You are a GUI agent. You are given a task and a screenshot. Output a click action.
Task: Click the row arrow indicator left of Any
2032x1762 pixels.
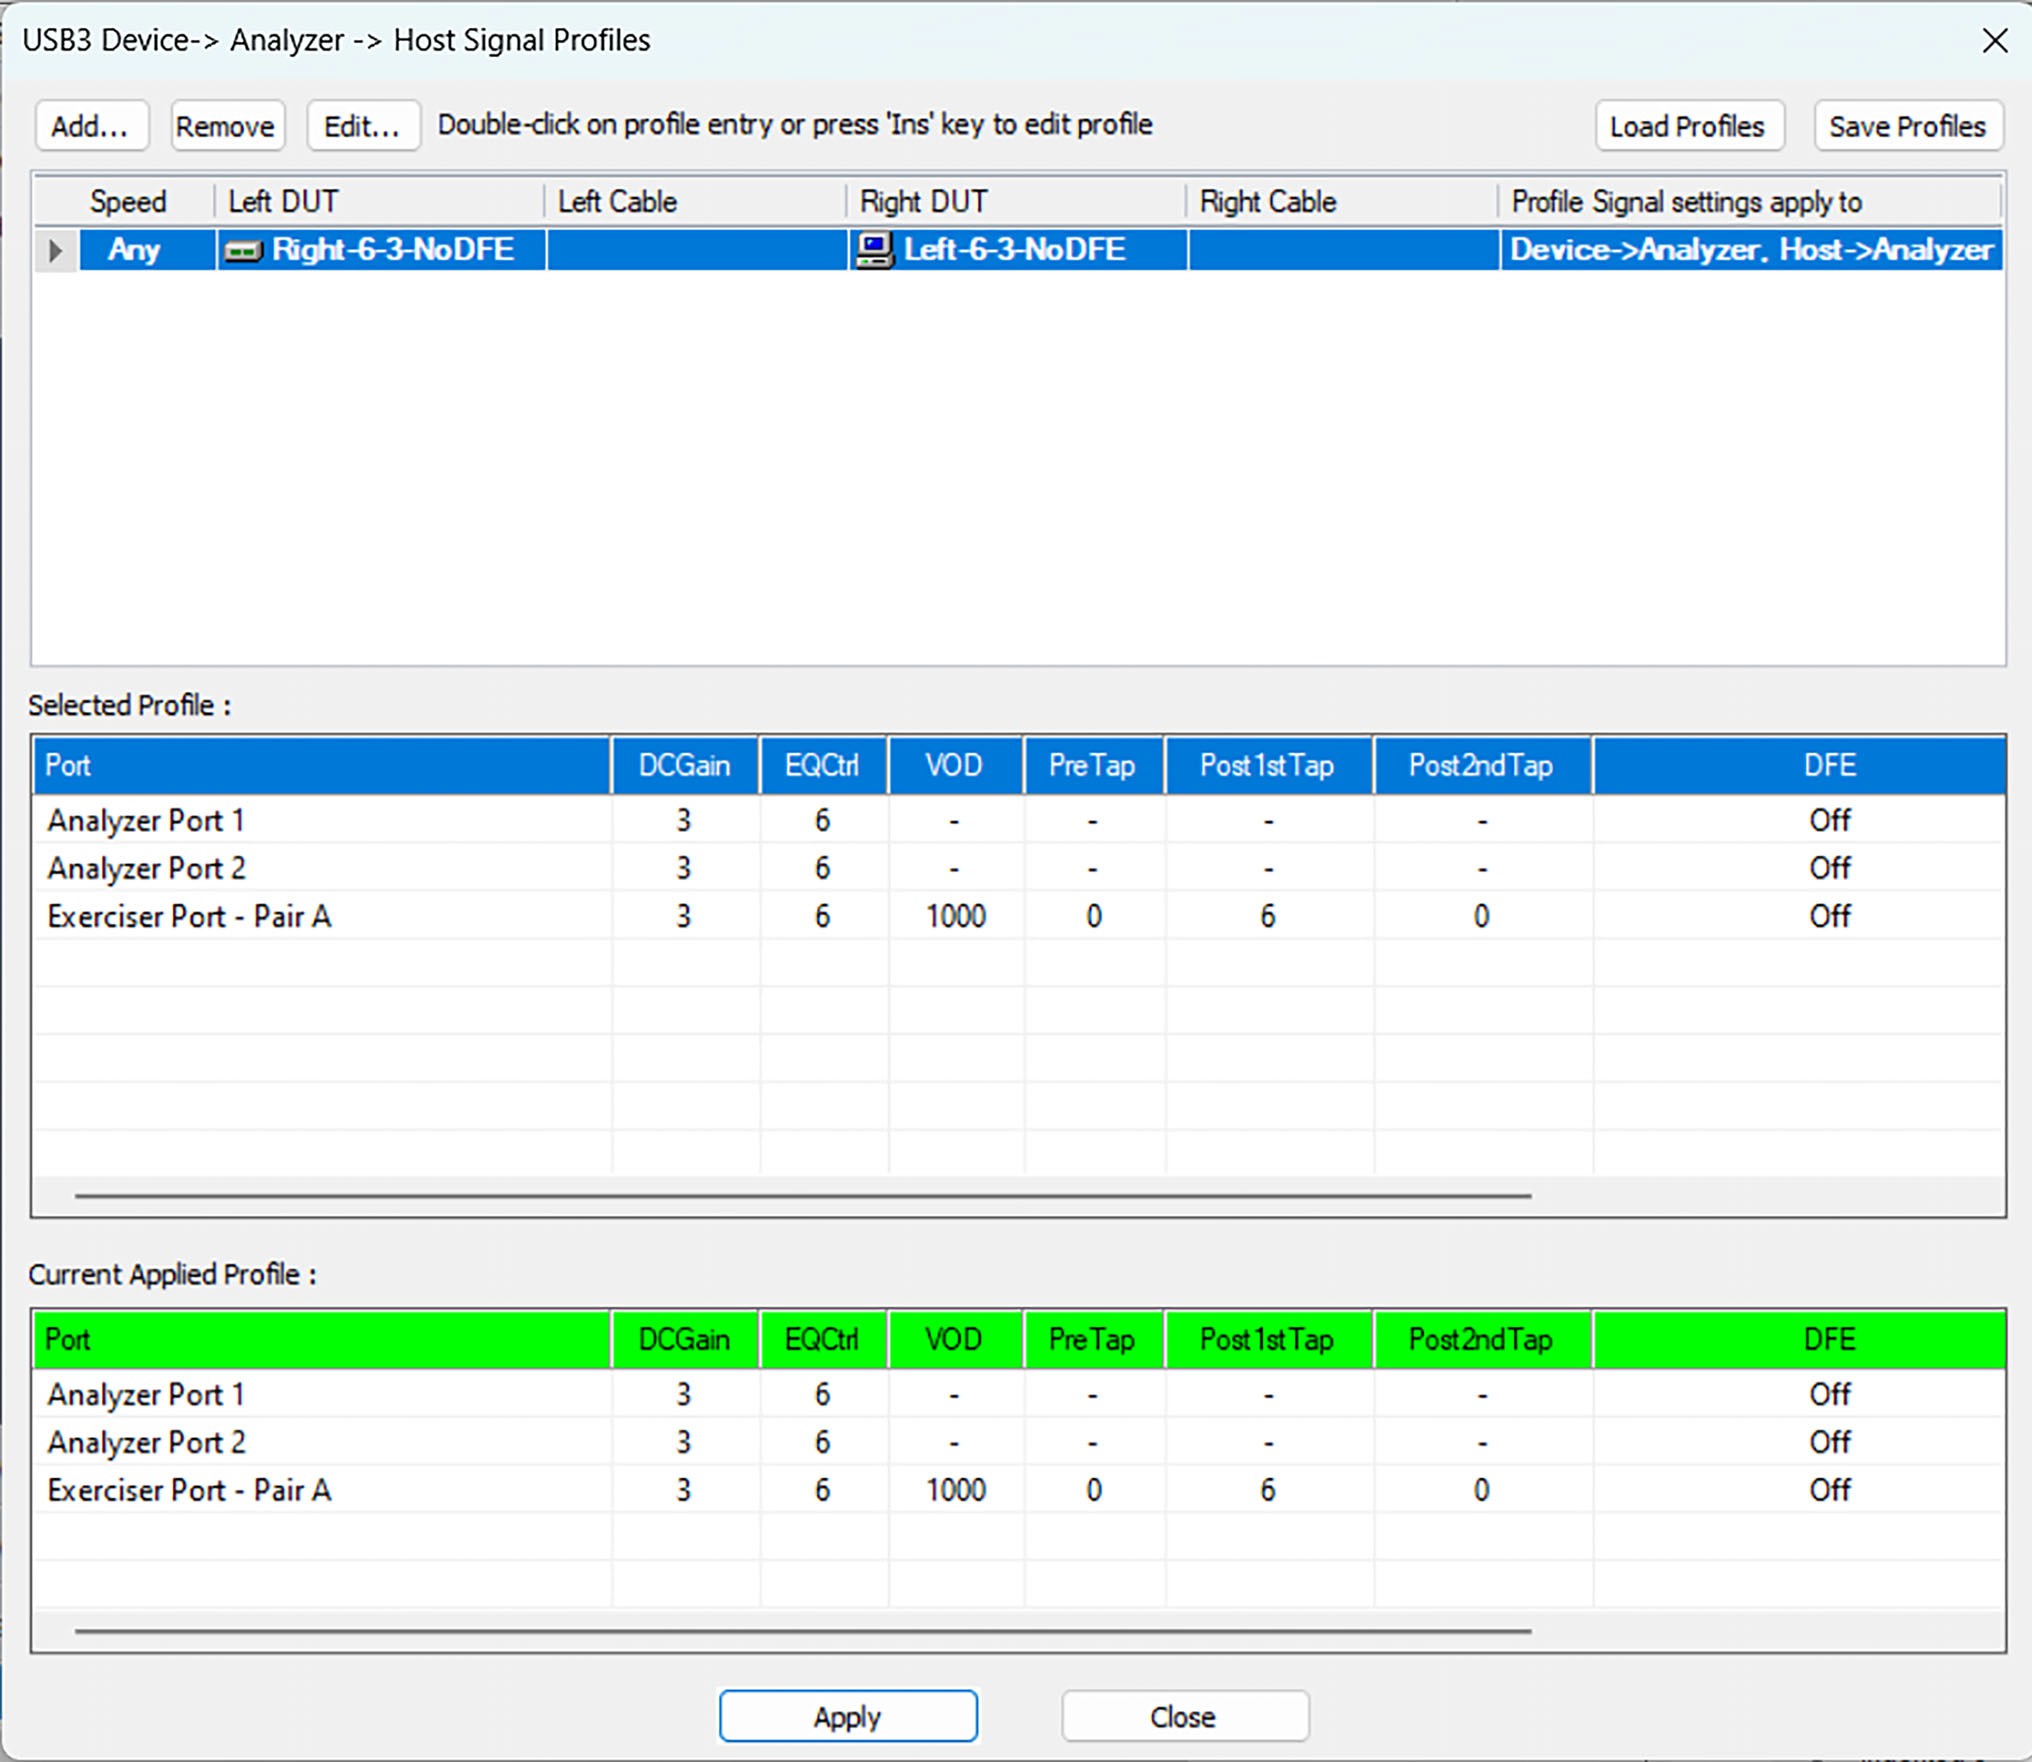[56, 250]
